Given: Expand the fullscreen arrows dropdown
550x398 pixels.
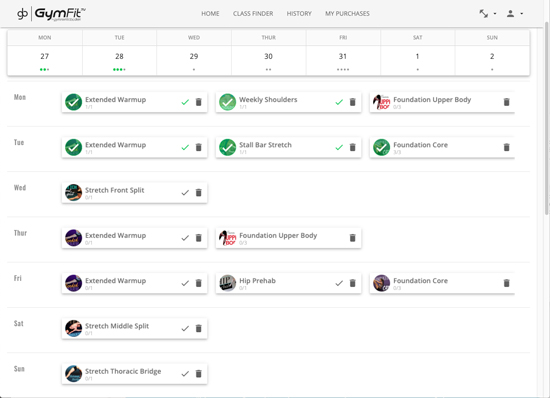Looking at the screenshot, I should coord(488,14).
